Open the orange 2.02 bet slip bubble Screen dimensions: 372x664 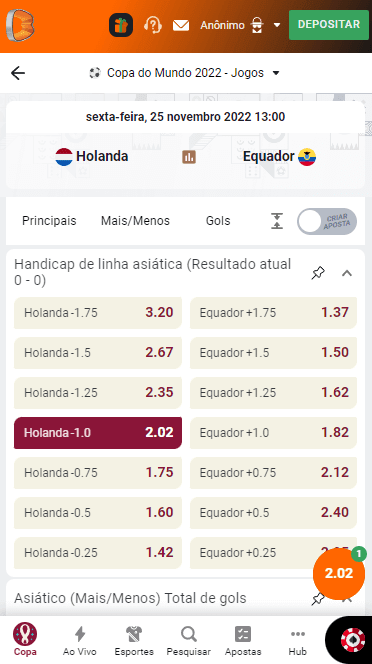(x=339, y=573)
